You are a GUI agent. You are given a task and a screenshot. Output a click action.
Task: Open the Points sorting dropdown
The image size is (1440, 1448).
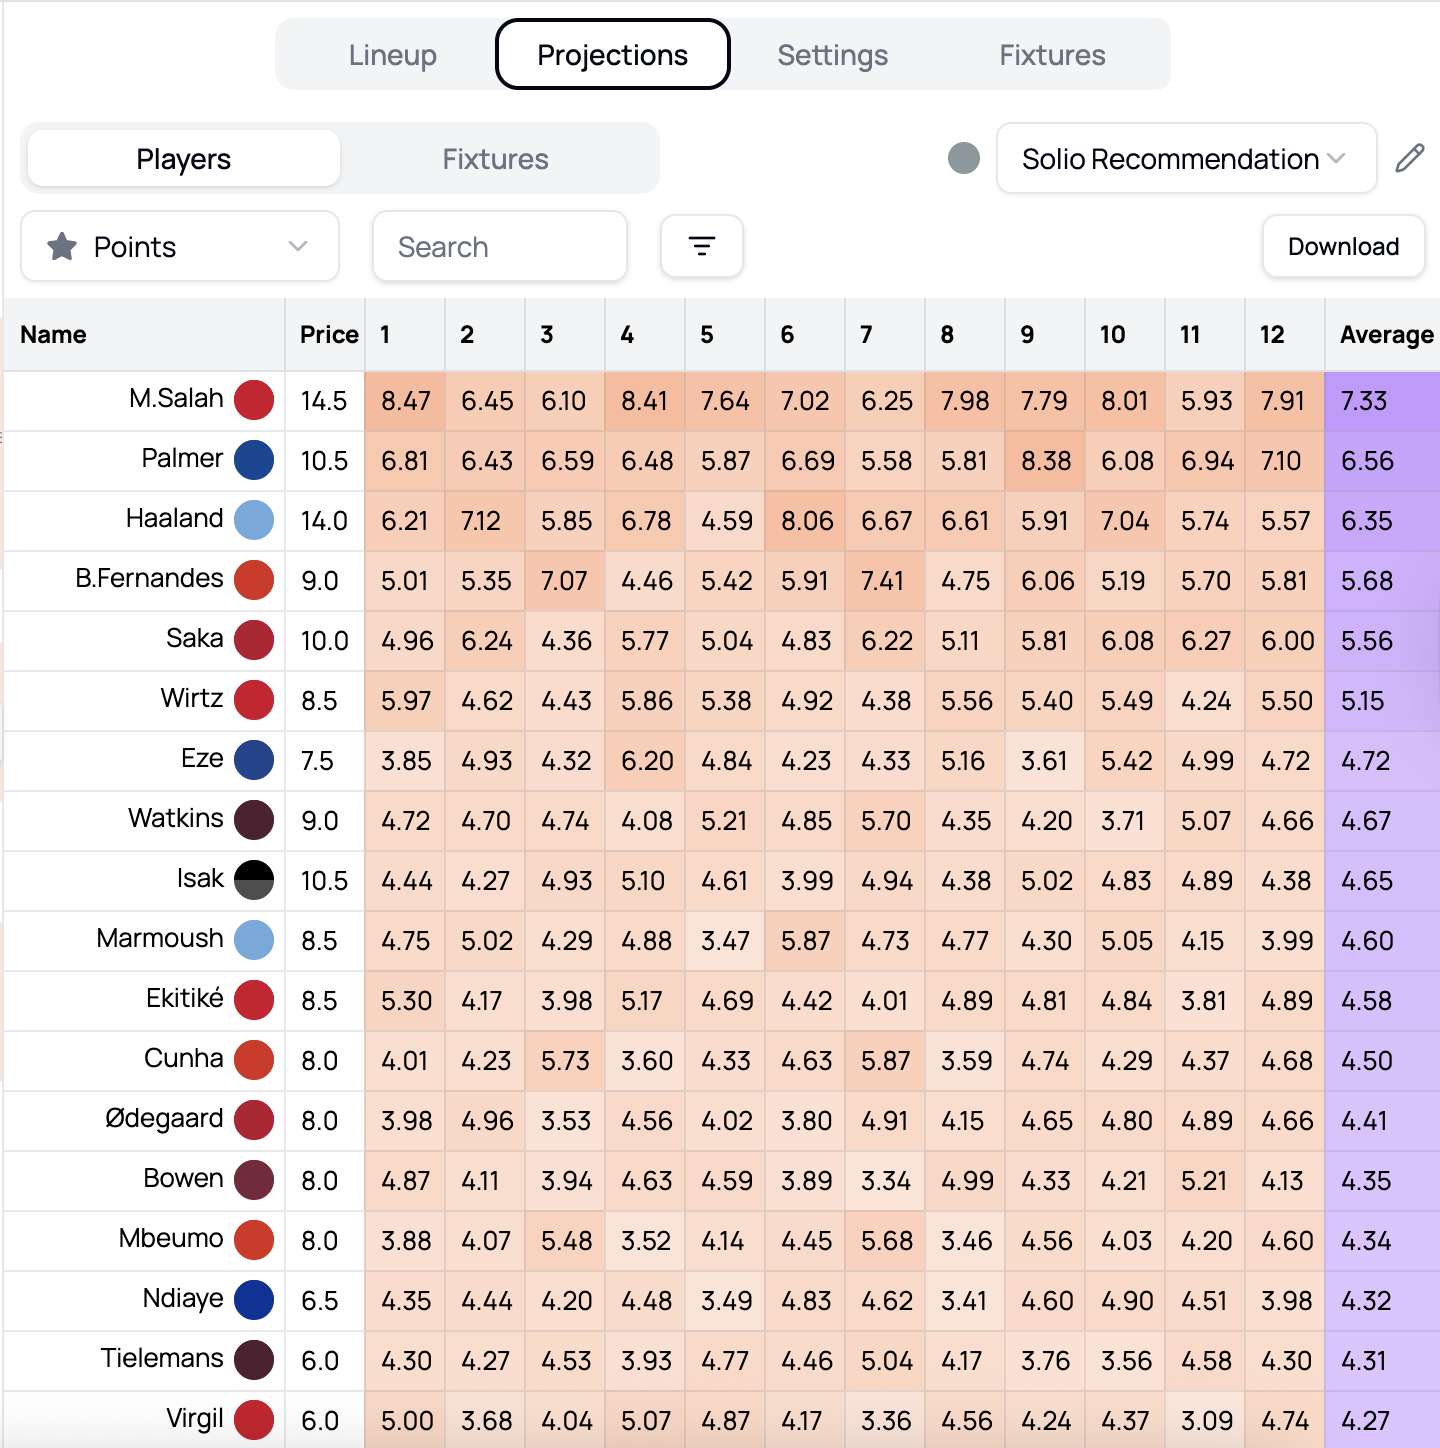pyautogui.click(x=179, y=246)
